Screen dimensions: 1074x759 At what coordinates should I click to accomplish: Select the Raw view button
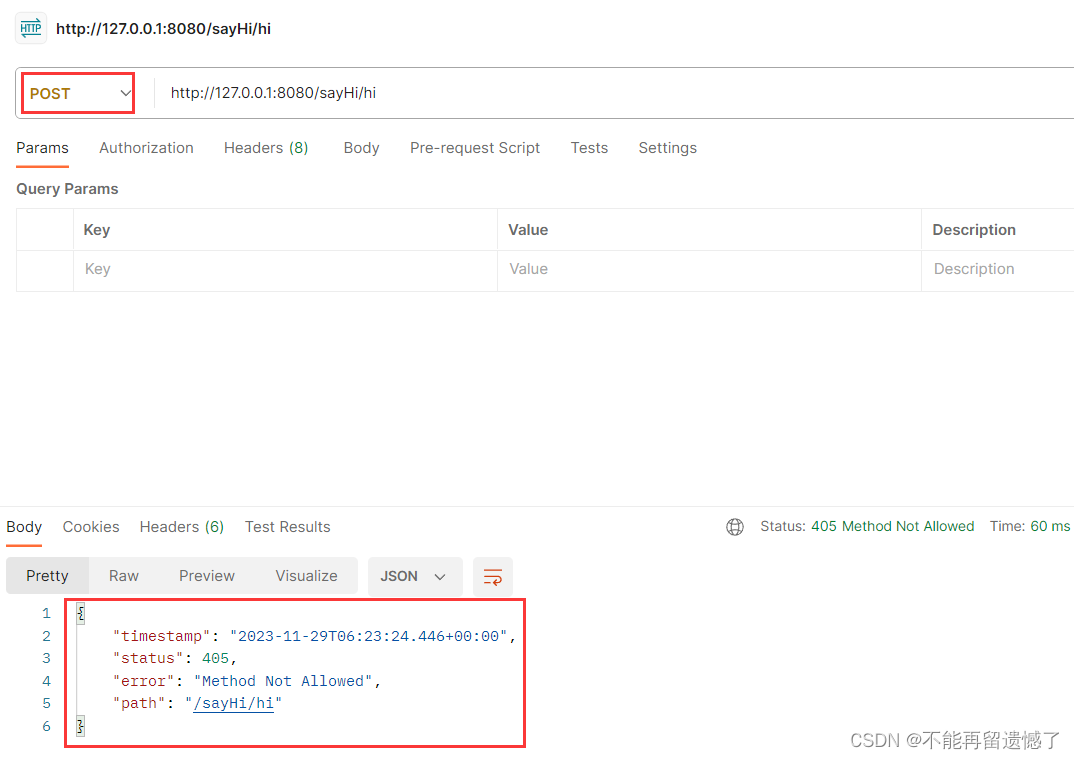click(124, 576)
